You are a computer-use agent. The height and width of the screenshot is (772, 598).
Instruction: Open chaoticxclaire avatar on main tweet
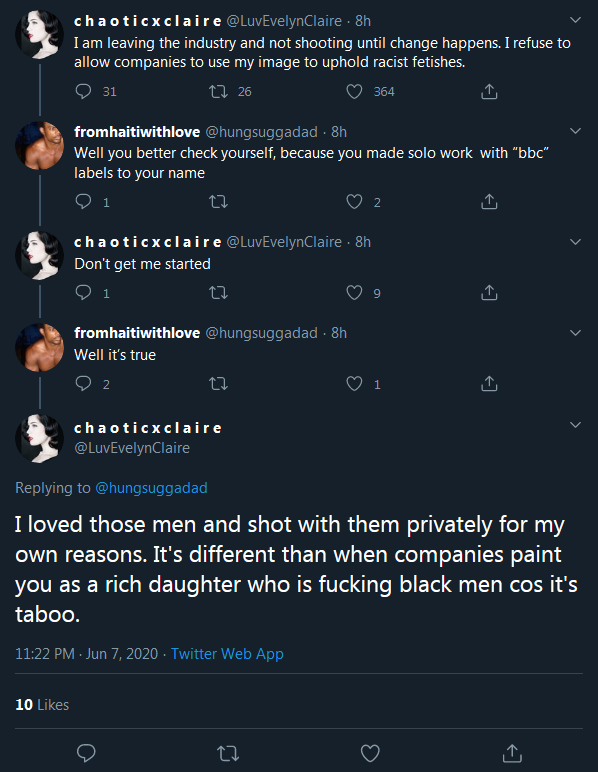[x=40, y=439]
